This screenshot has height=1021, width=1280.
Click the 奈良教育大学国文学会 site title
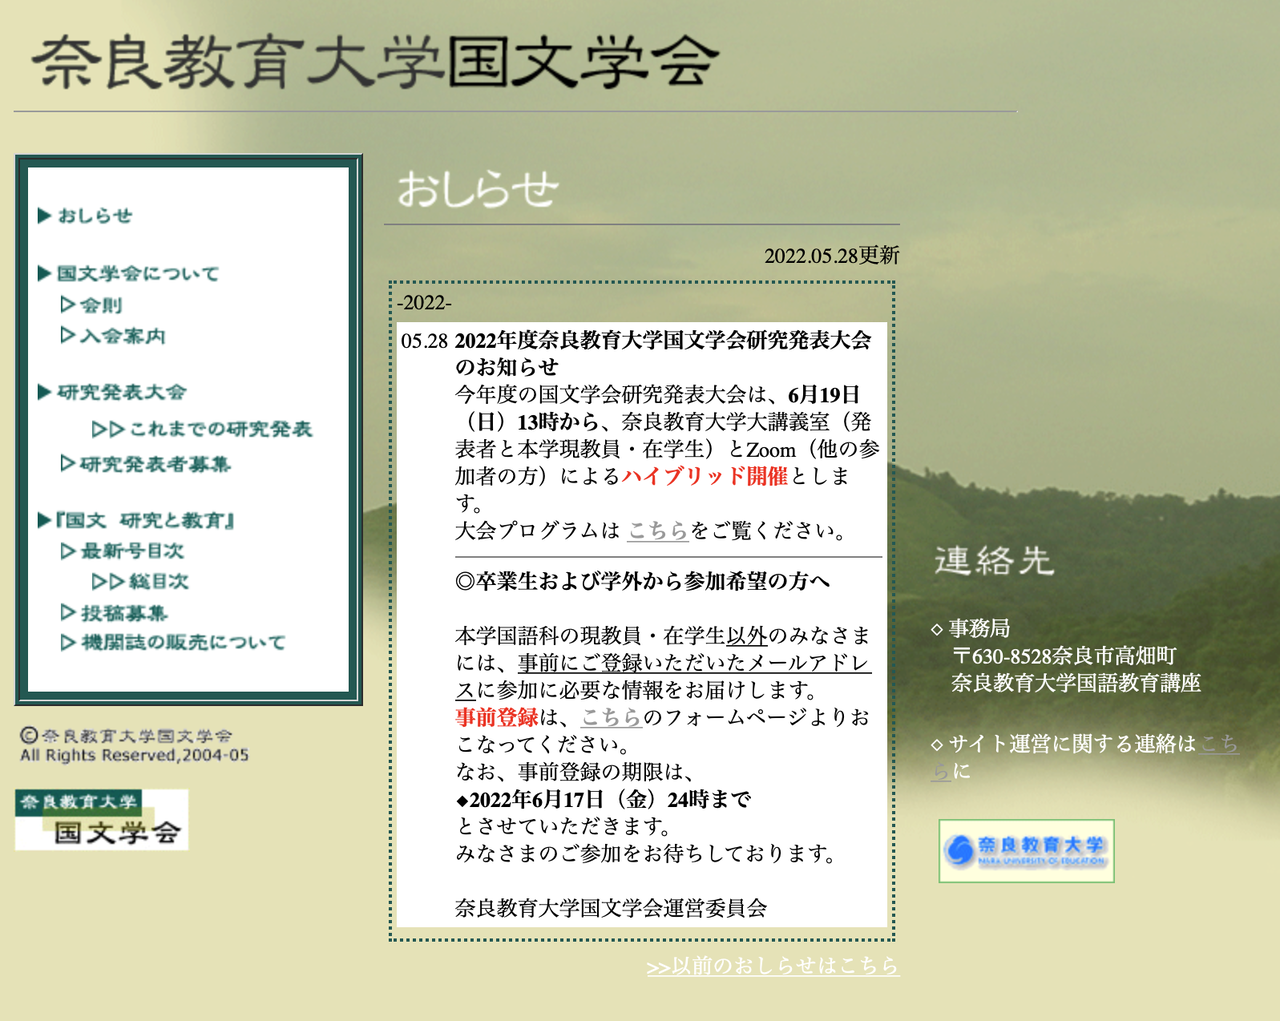tap(375, 62)
